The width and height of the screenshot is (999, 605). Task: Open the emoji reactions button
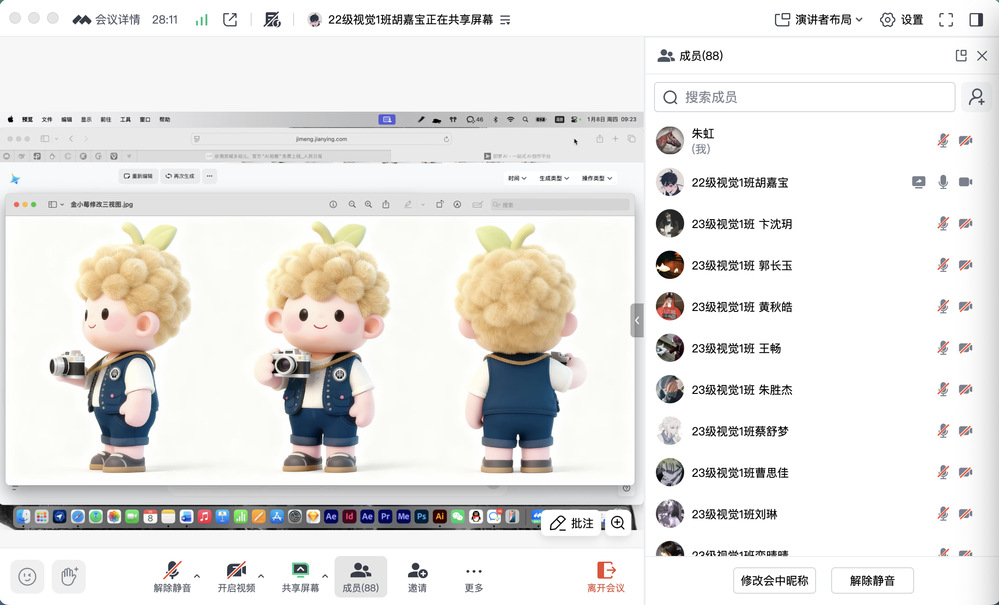(28, 576)
